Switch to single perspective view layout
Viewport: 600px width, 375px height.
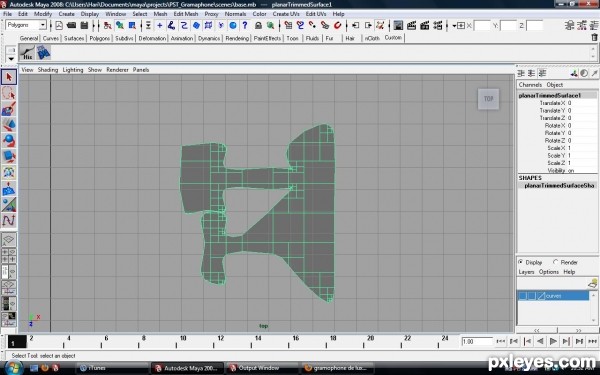click(9, 240)
